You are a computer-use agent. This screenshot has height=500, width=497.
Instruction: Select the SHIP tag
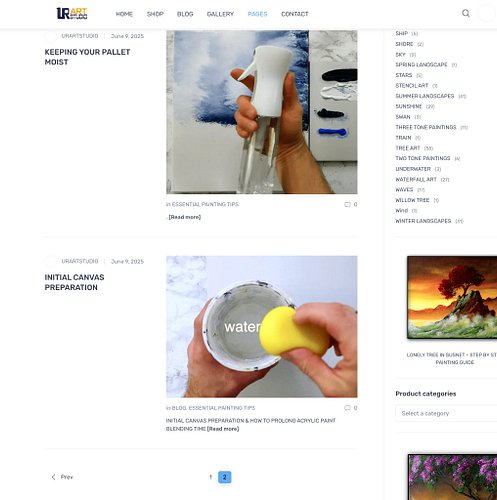tap(402, 33)
